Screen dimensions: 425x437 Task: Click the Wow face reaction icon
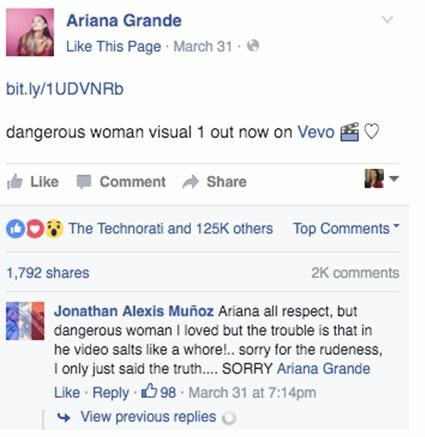[x=54, y=229]
